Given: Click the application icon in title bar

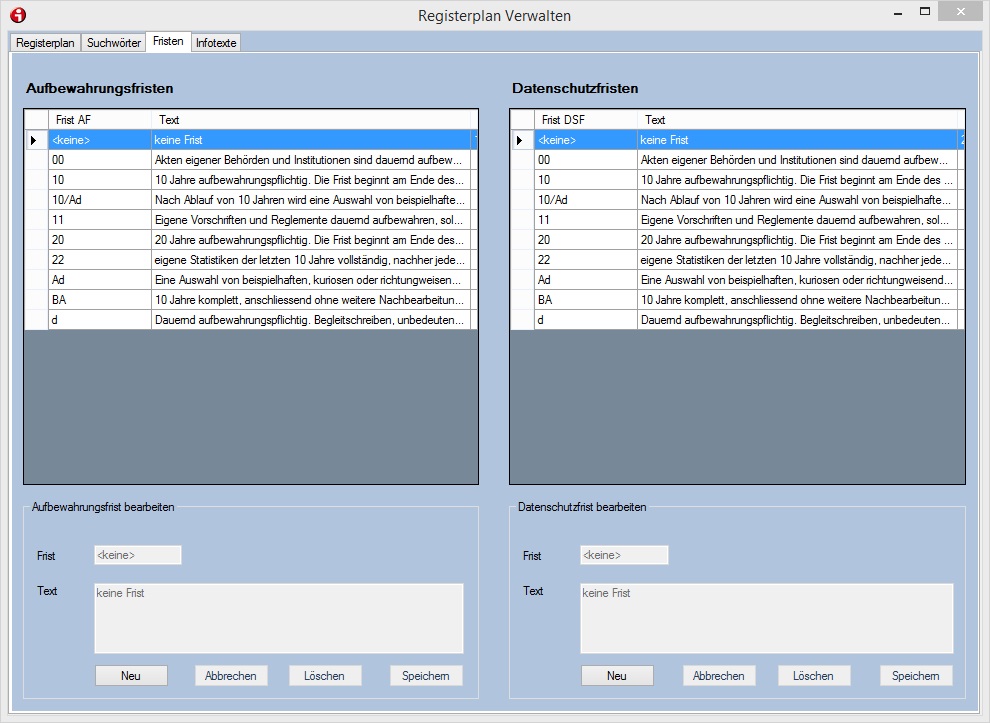Looking at the screenshot, I should [x=17, y=15].
